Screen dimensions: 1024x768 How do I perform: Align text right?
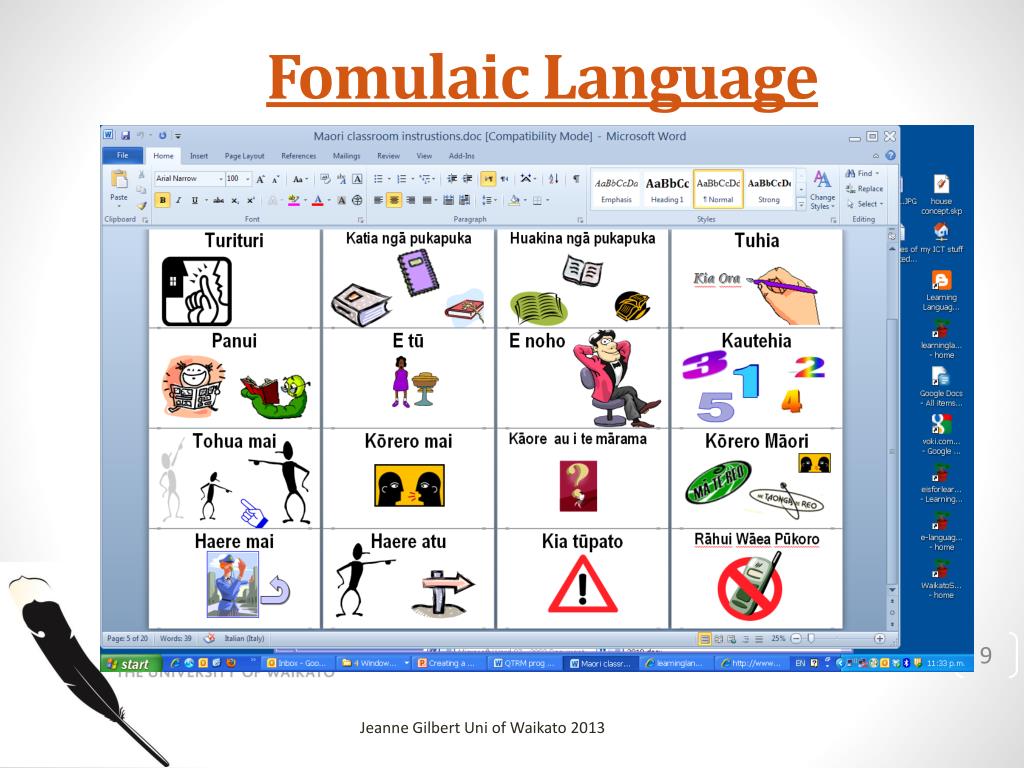tap(410, 200)
